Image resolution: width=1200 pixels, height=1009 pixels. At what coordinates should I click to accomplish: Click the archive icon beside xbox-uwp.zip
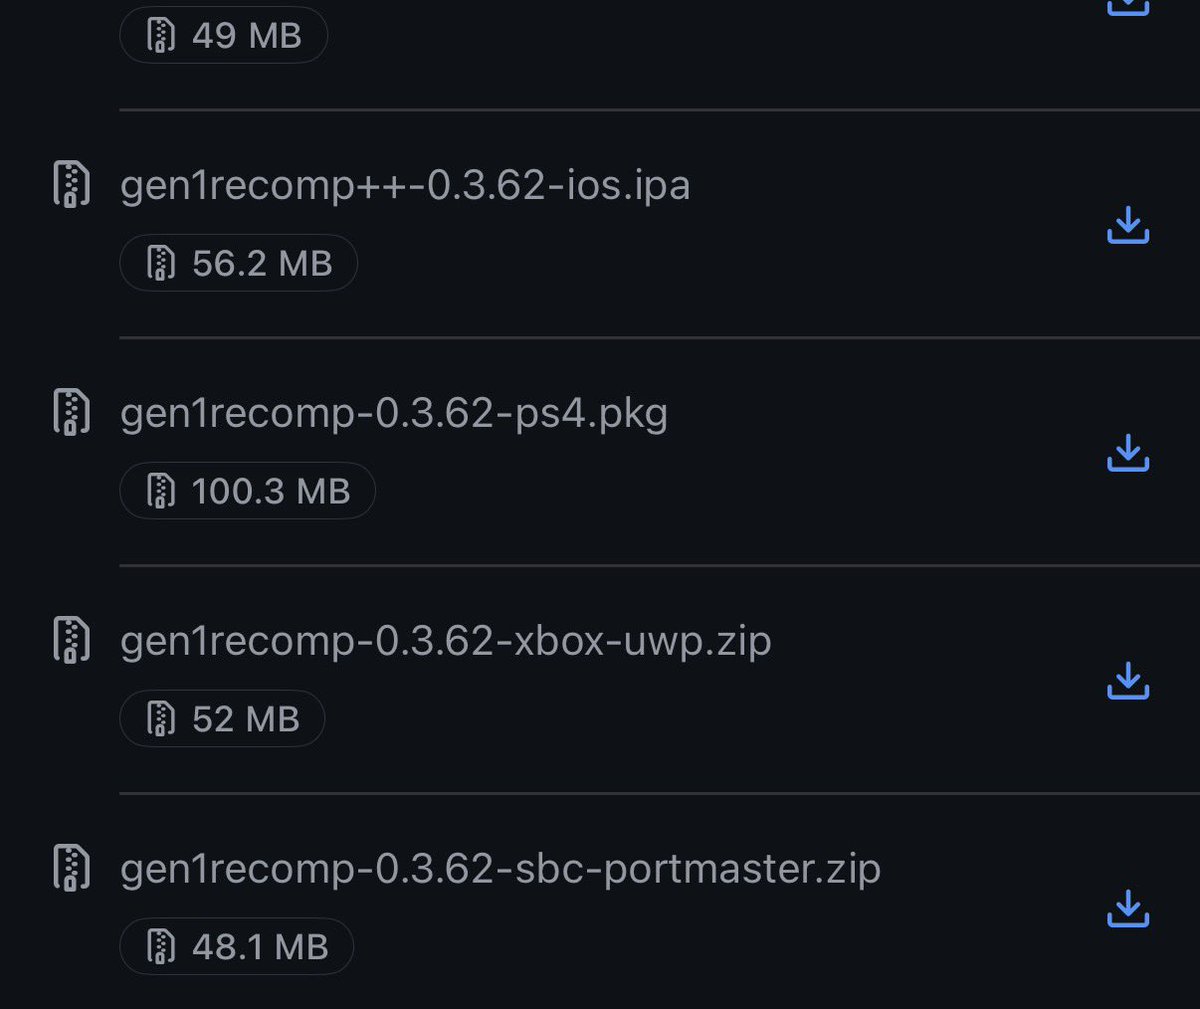tap(71, 640)
